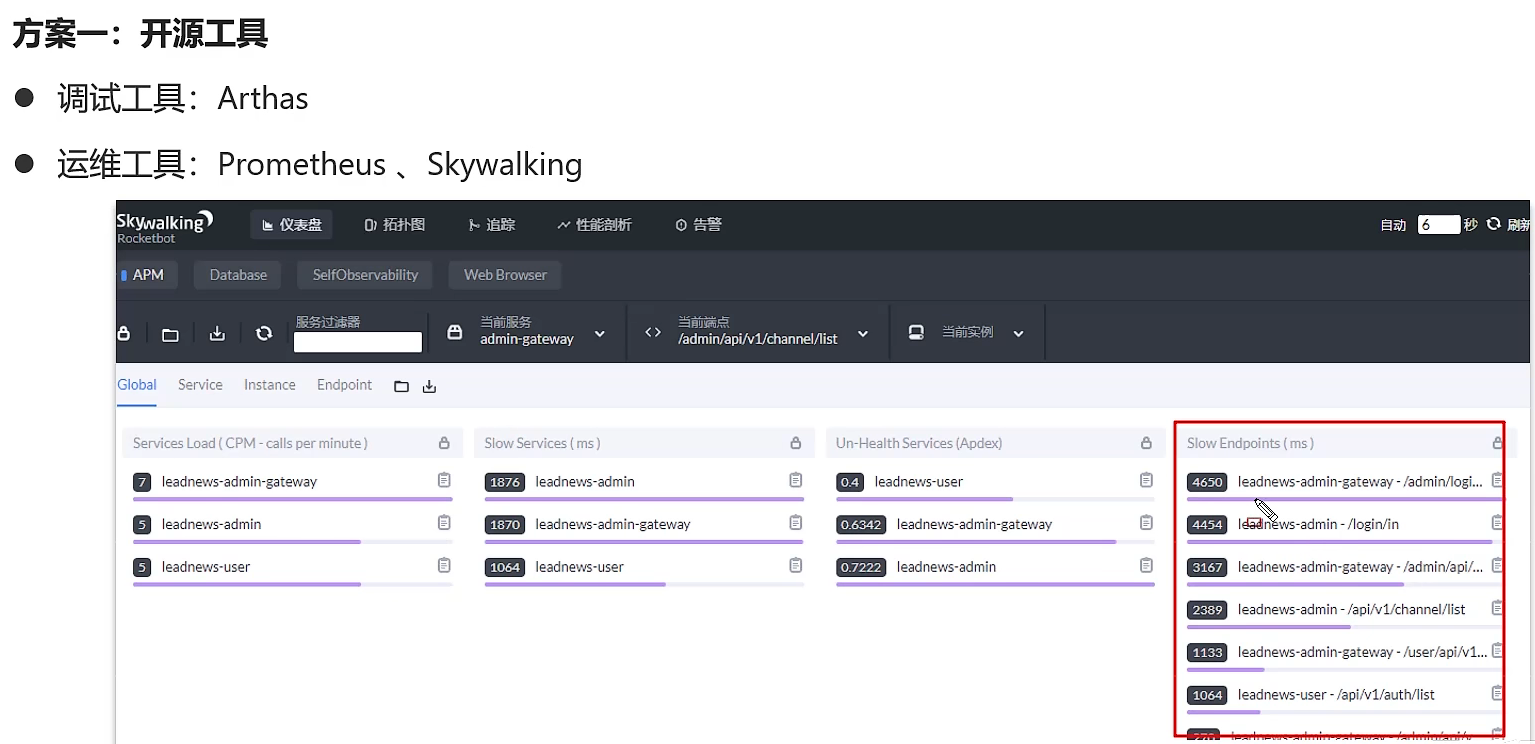Copy leadnews-user name in Un-Health Services

point(1147,481)
